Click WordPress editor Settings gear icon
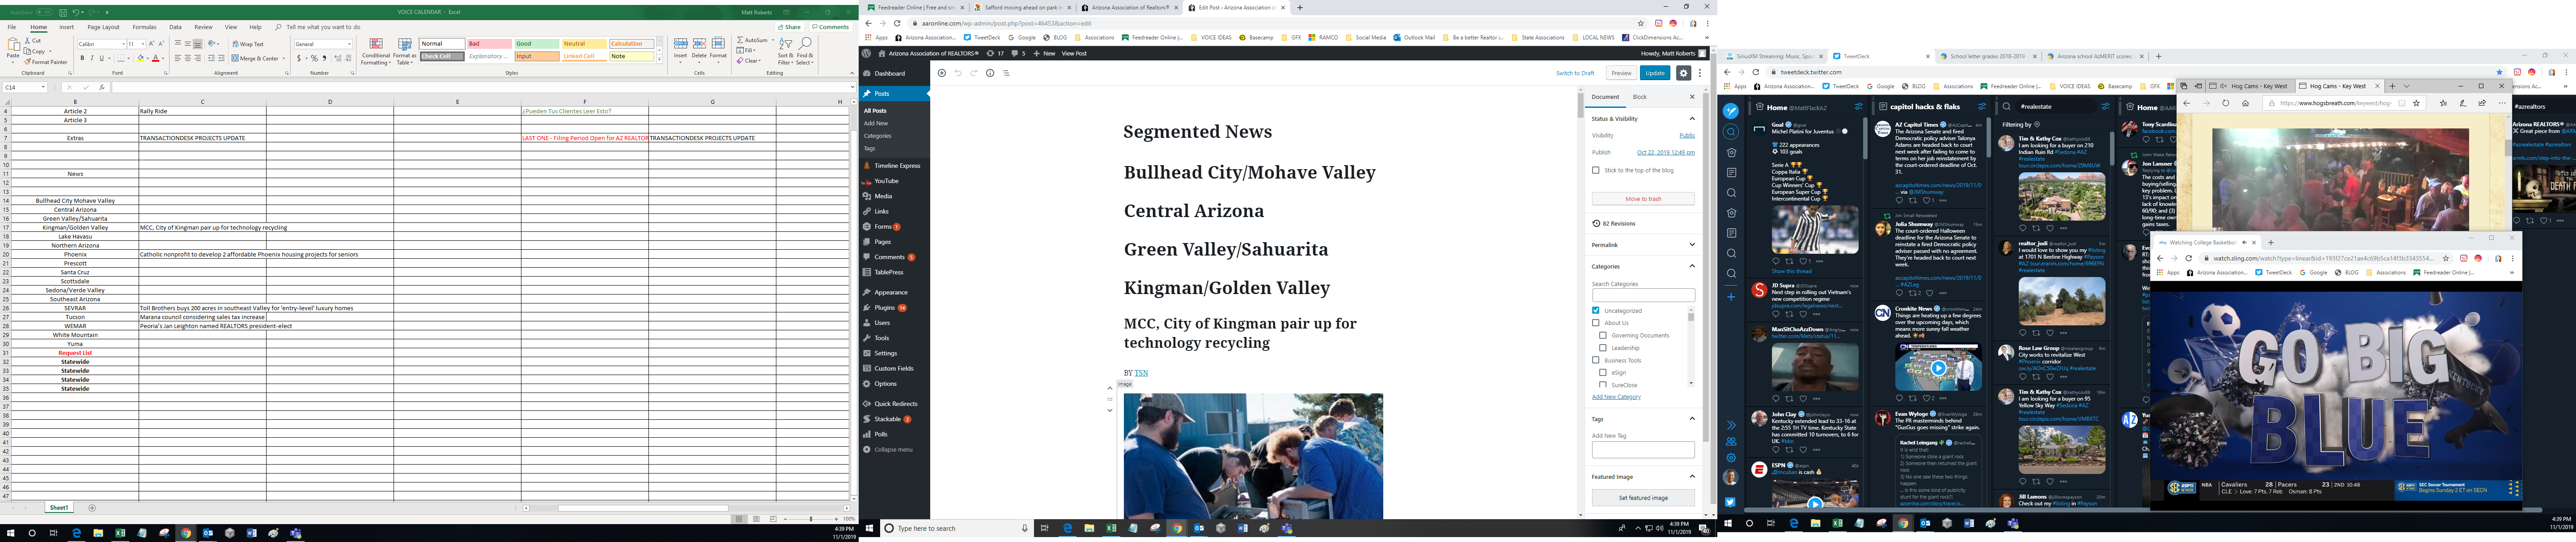Image resolution: width=2576 pixels, height=542 pixels. click(1684, 73)
